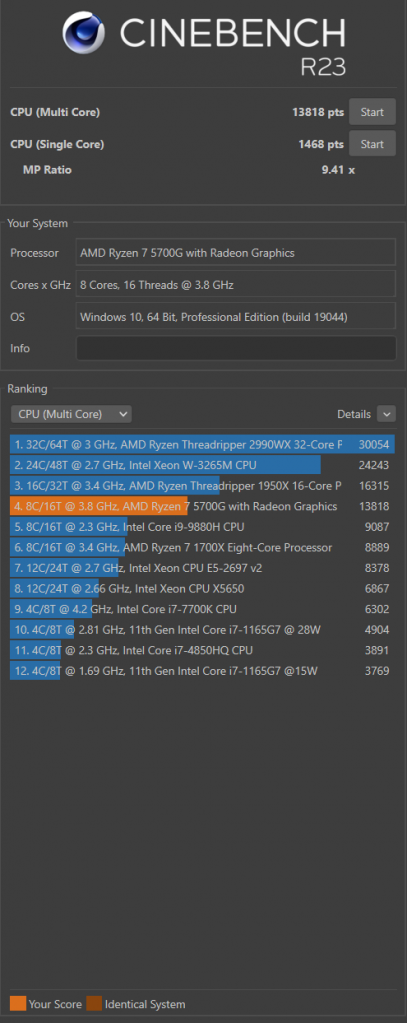Select the Intel Core i7-4850HQ ranking row
The image size is (407, 1023).
pyautogui.click(x=202, y=650)
